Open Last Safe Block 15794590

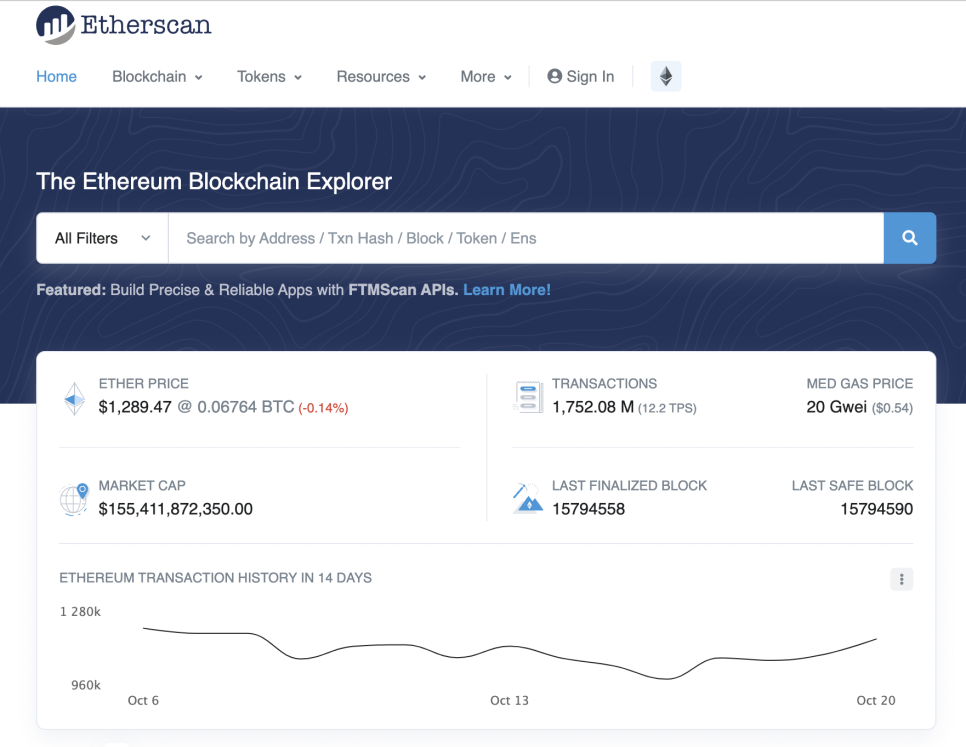pos(877,509)
